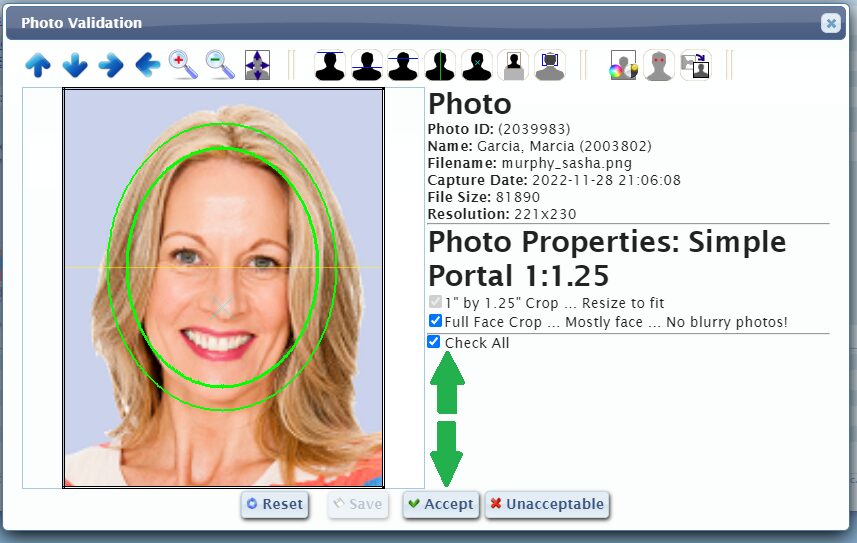Open the color adjustment tool icon
The image size is (857, 543).
pos(623,66)
